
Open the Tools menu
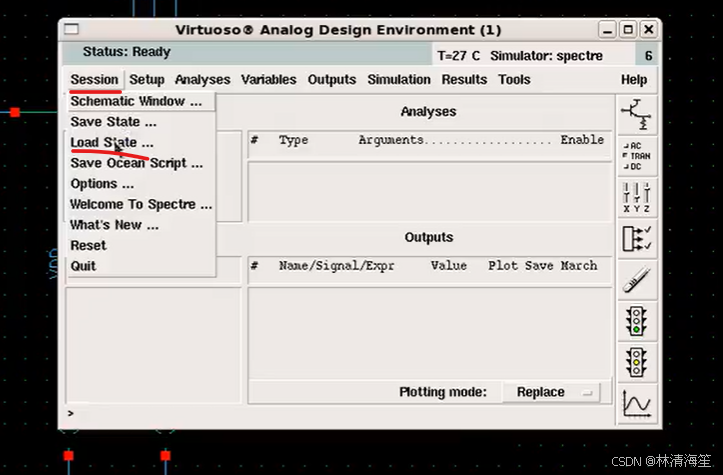[514, 80]
